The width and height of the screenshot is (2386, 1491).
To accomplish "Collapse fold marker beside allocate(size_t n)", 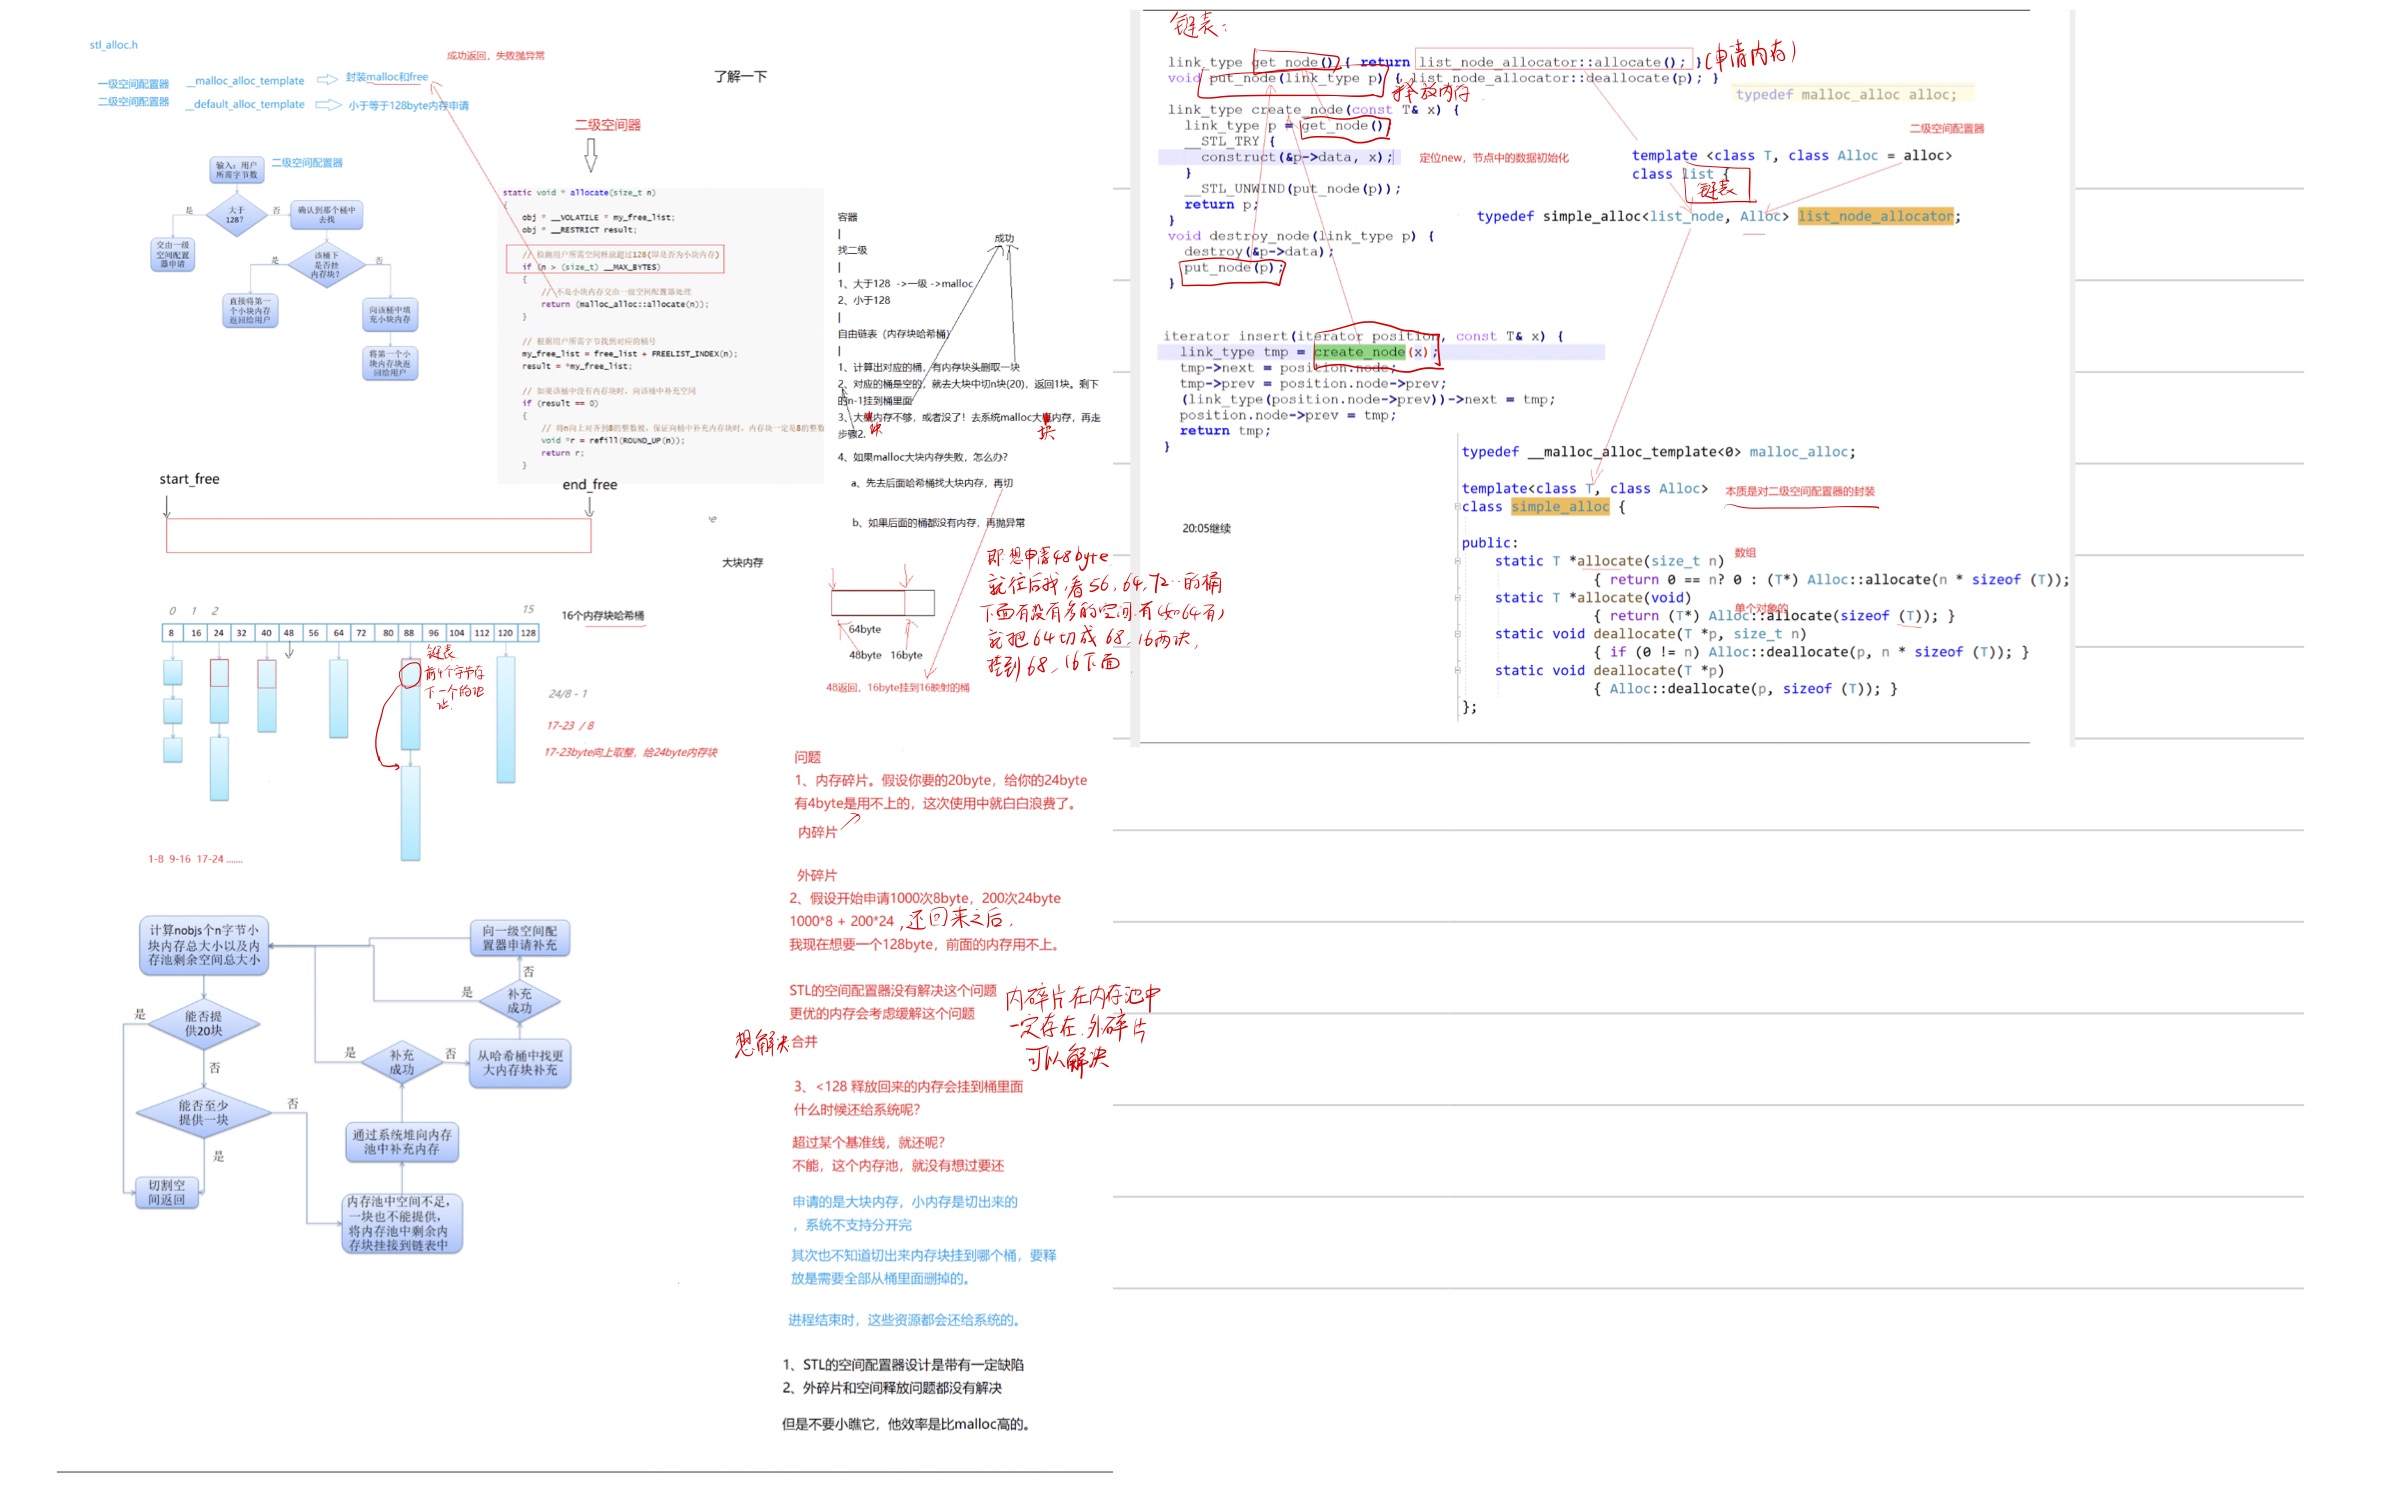I will coord(1456,562).
